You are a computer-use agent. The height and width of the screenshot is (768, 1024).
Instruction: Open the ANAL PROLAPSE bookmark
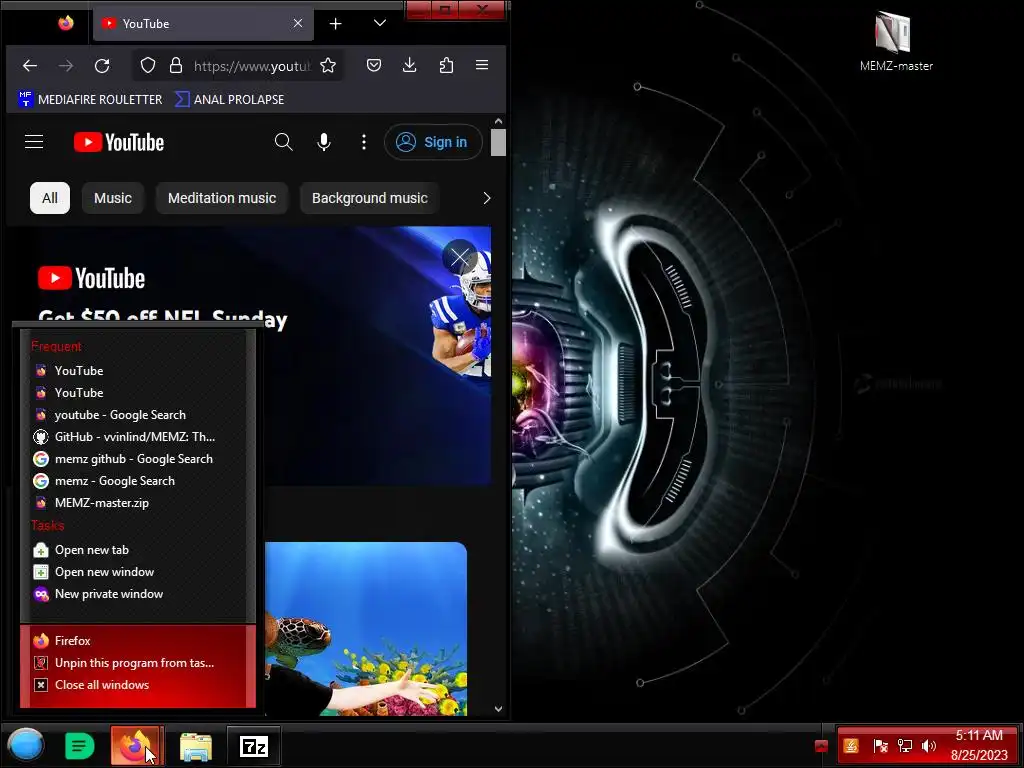coord(229,99)
